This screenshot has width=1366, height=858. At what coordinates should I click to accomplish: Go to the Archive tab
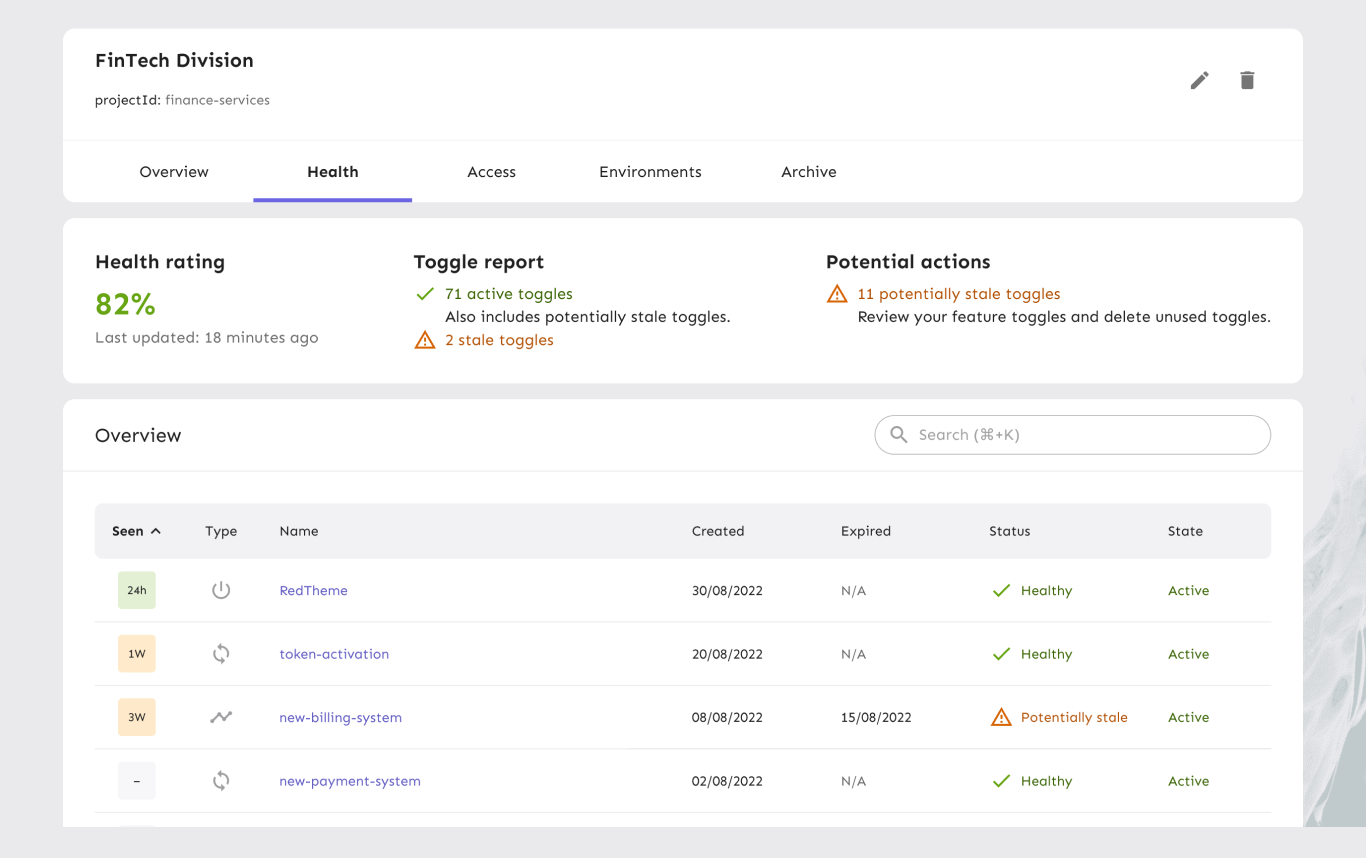[x=808, y=172]
